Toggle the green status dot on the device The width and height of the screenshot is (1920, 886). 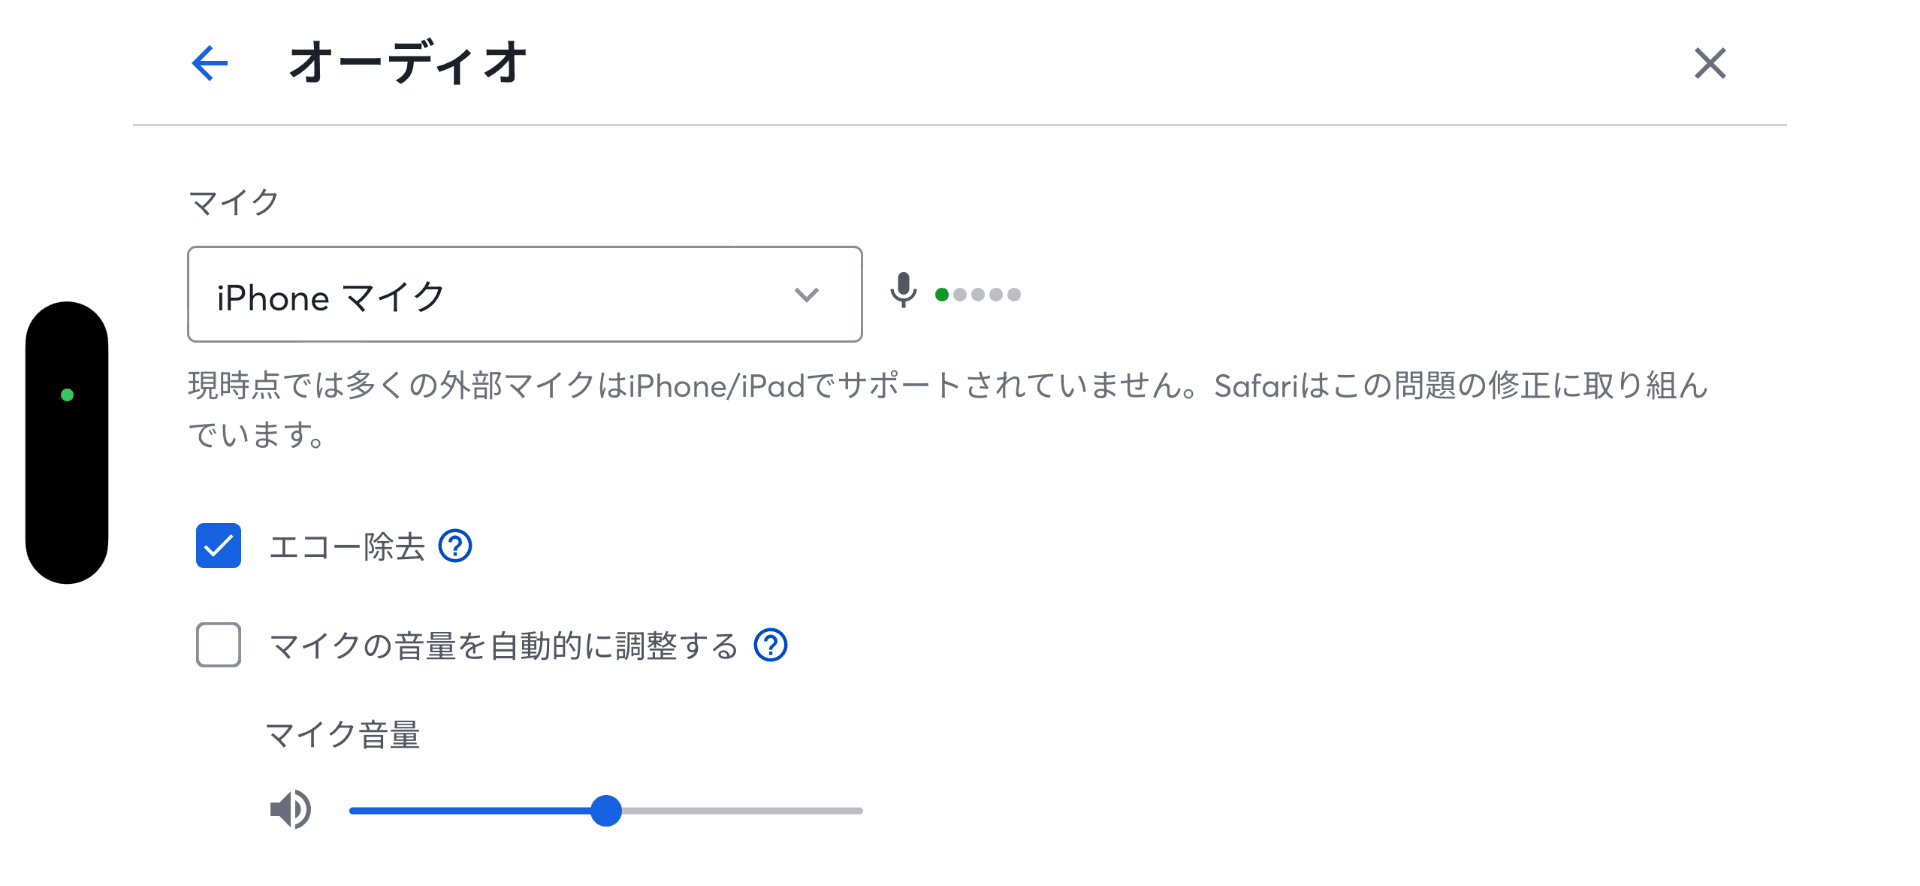67,394
